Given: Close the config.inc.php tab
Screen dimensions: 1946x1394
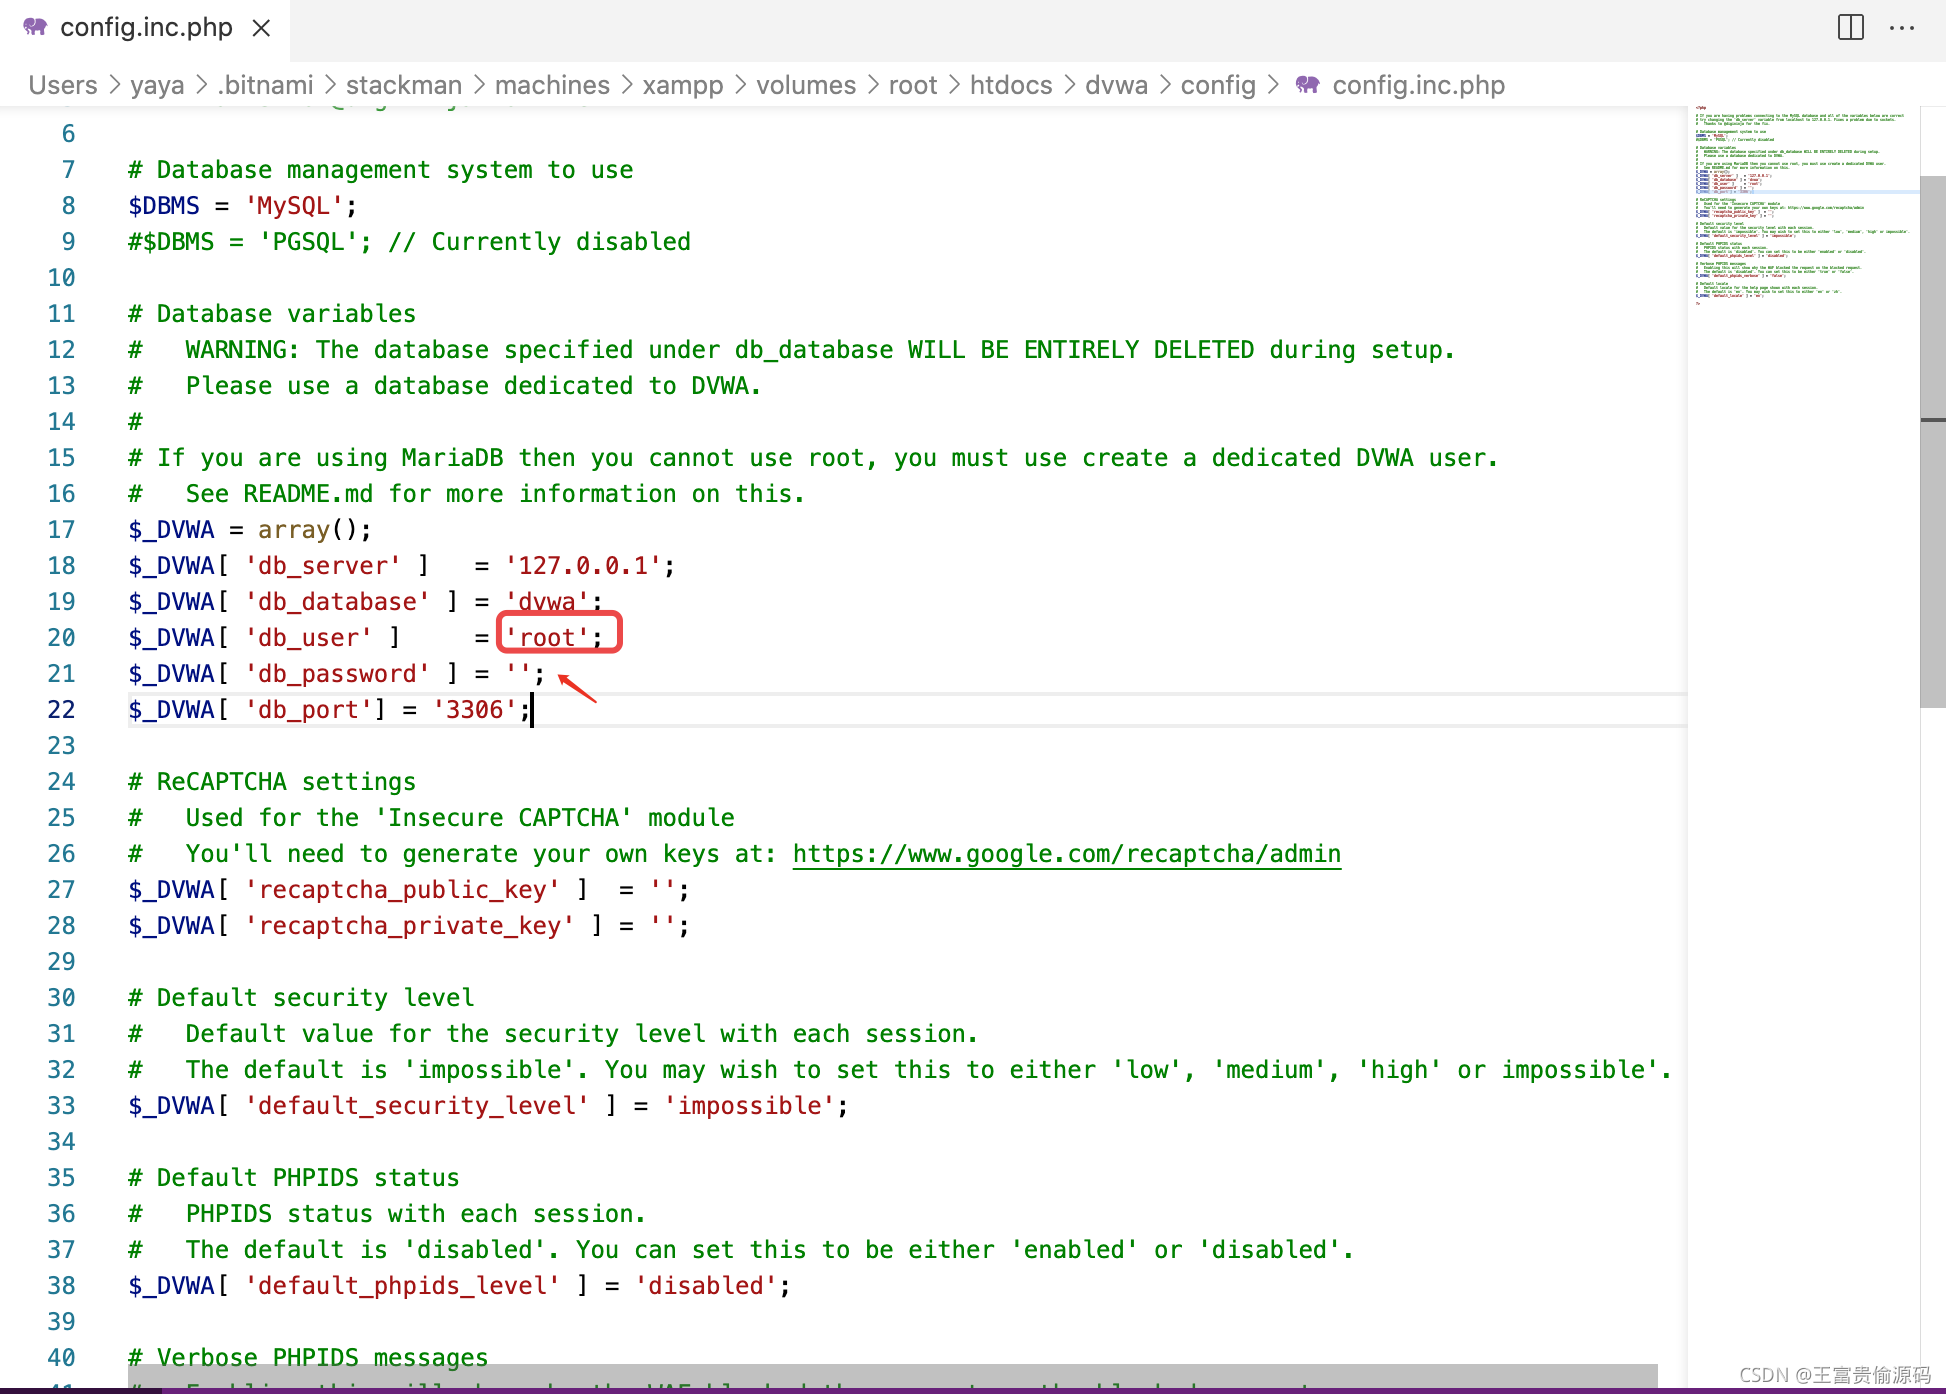Looking at the screenshot, I should [262, 28].
